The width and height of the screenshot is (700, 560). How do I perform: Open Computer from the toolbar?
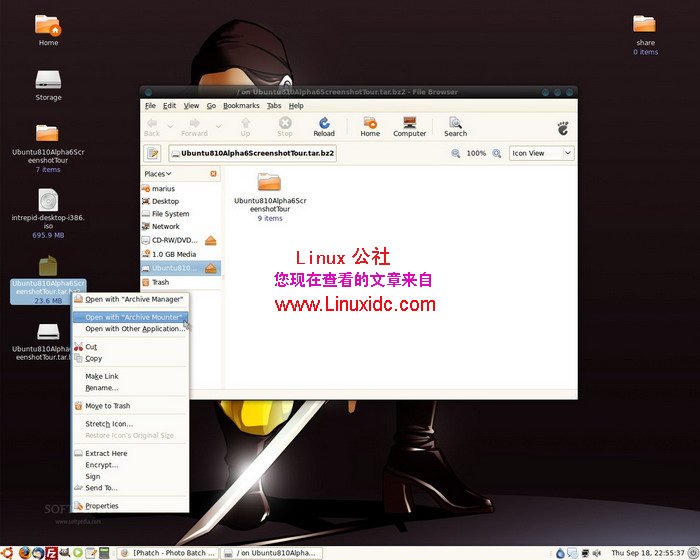(x=409, y=127)
